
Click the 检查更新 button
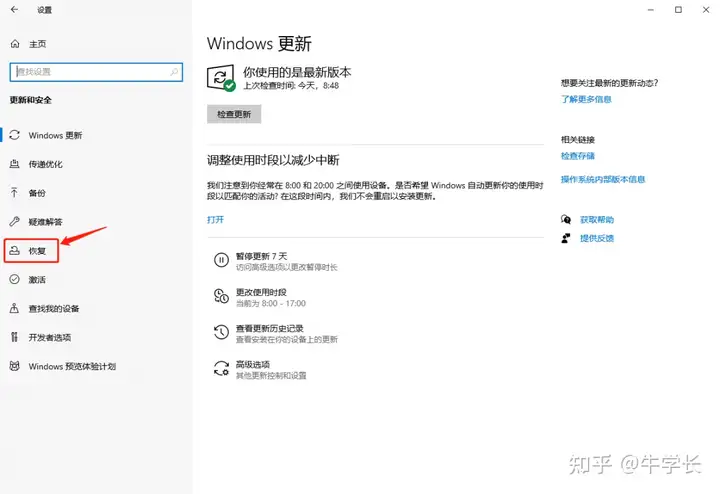pos(234,114)
